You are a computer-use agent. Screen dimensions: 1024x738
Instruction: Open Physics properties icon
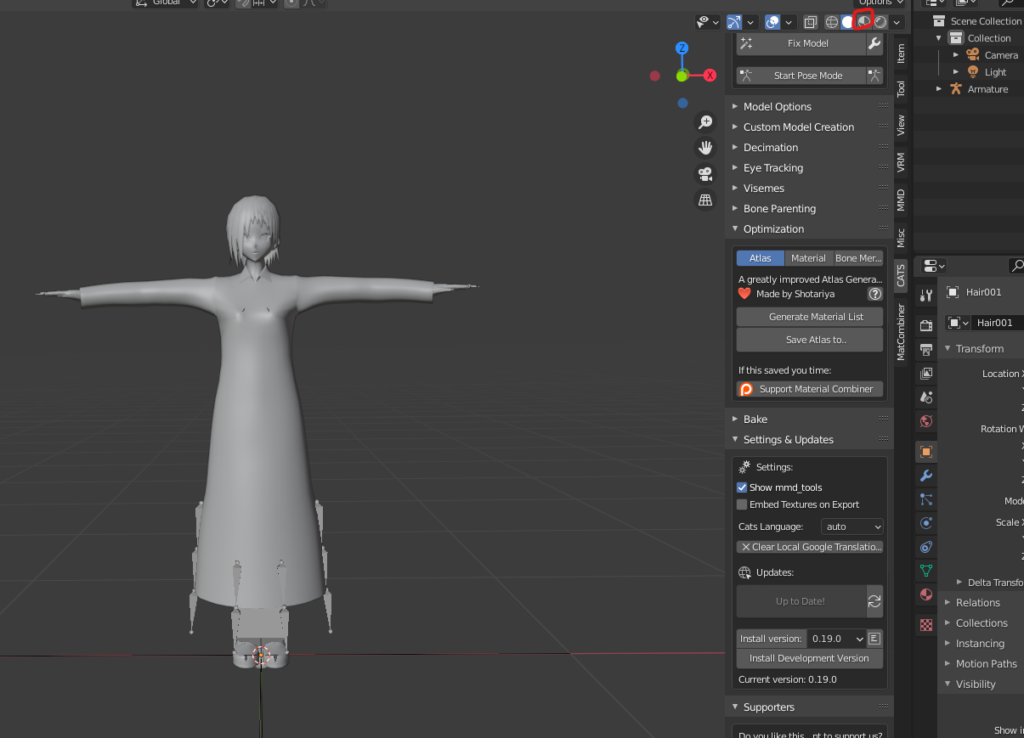pyautogui.click(x=926, y=523)
